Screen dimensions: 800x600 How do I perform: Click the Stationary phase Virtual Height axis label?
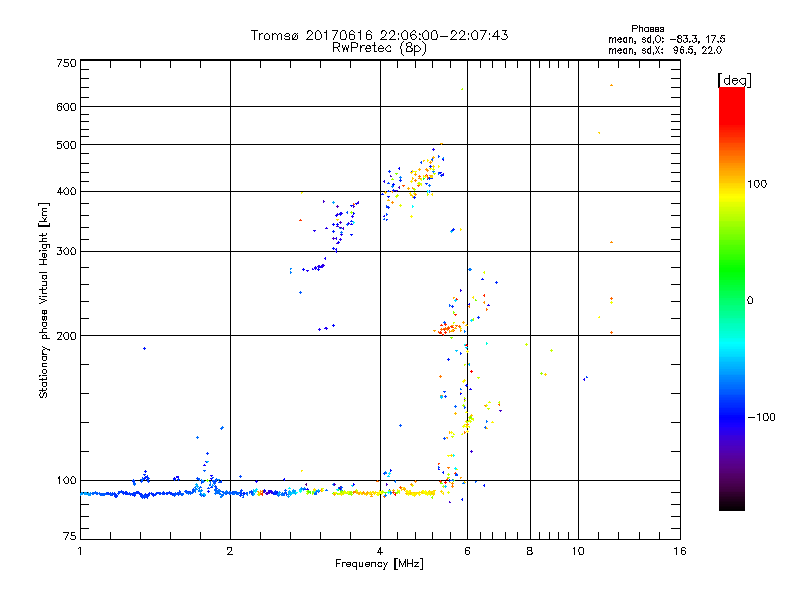pyautogui.click(x=44, y=300)
